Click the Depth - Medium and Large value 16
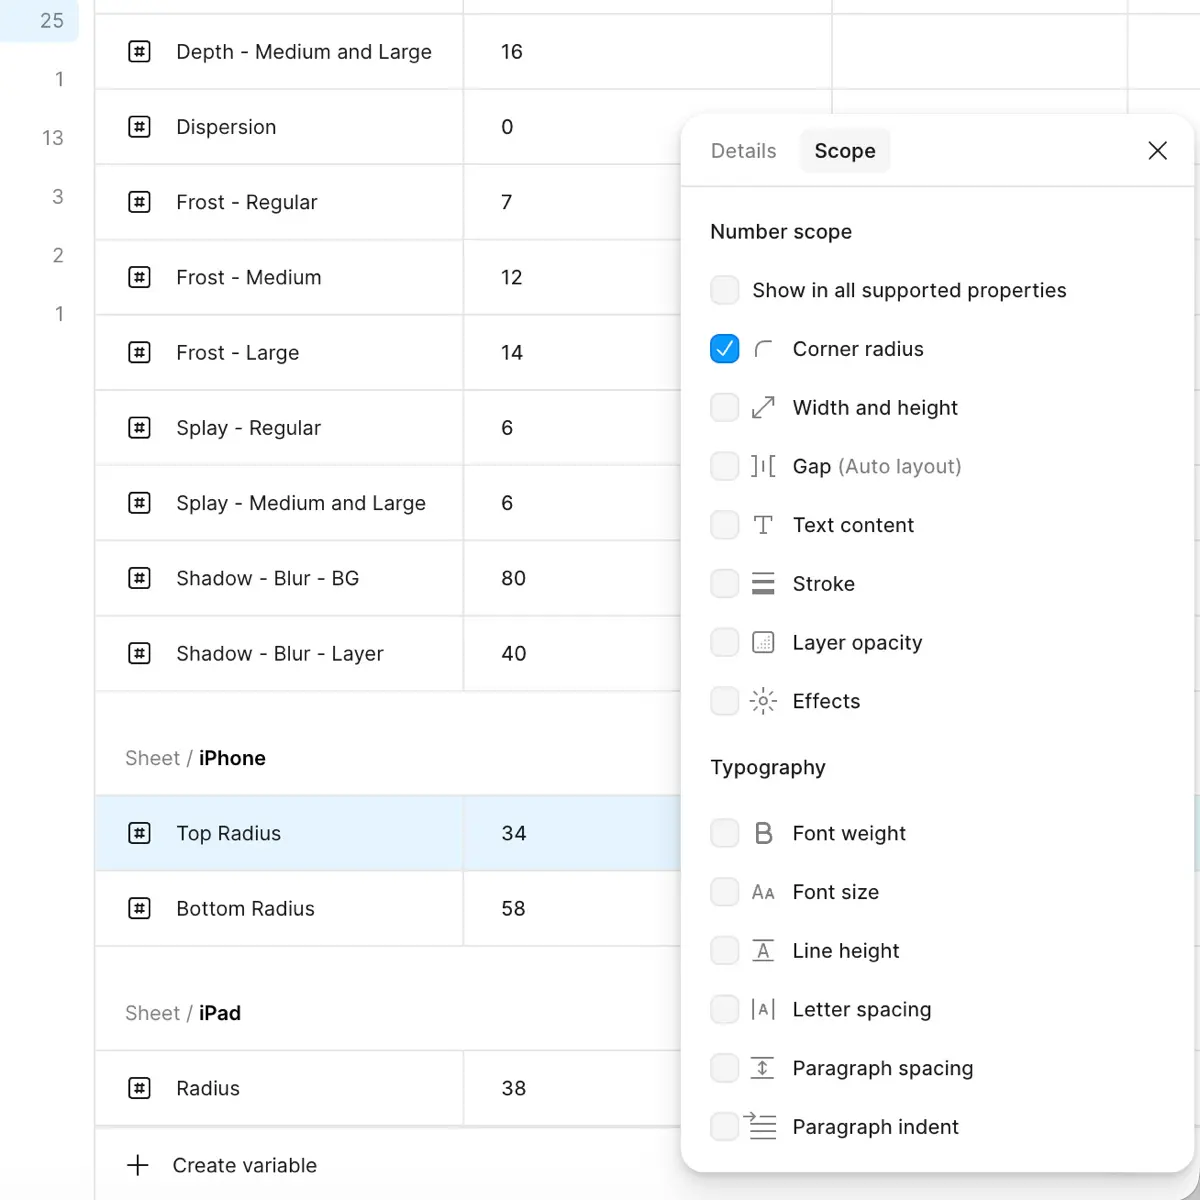The height and width of the screenshot is (1200, 1200). click(512, 51)
